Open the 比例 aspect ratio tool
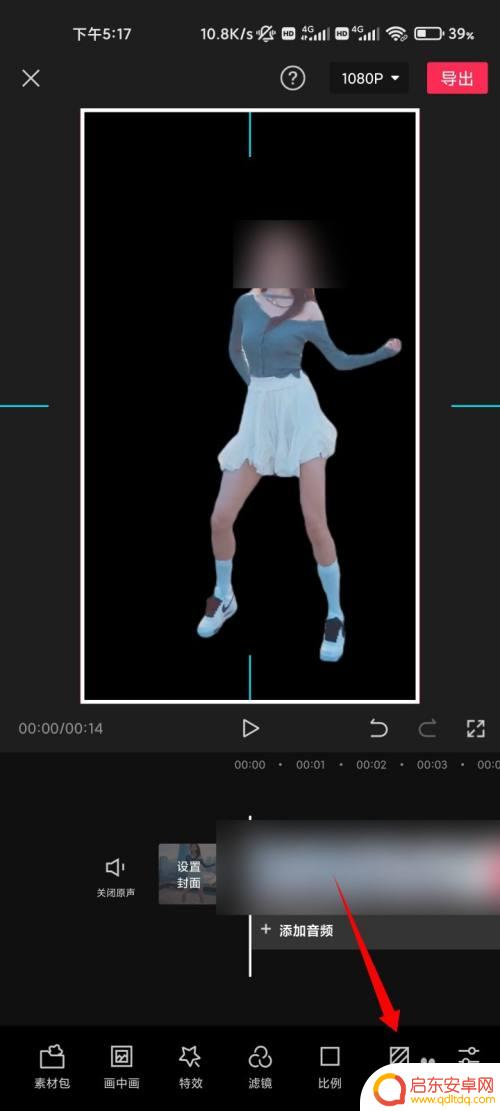The image size is (500, 1111). [x=329, y=1066]
